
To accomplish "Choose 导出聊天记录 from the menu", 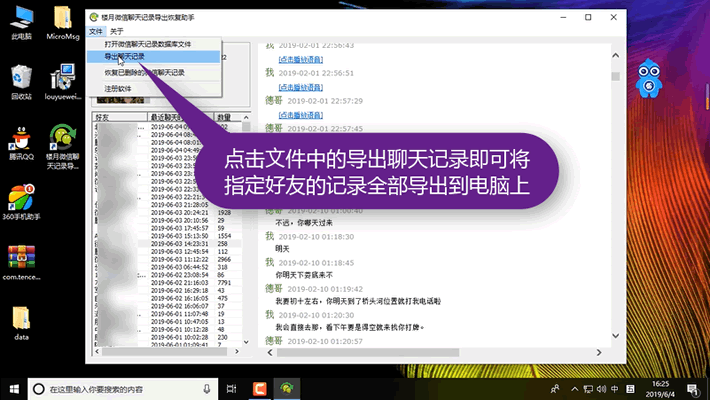I will (x=154, y=57).
